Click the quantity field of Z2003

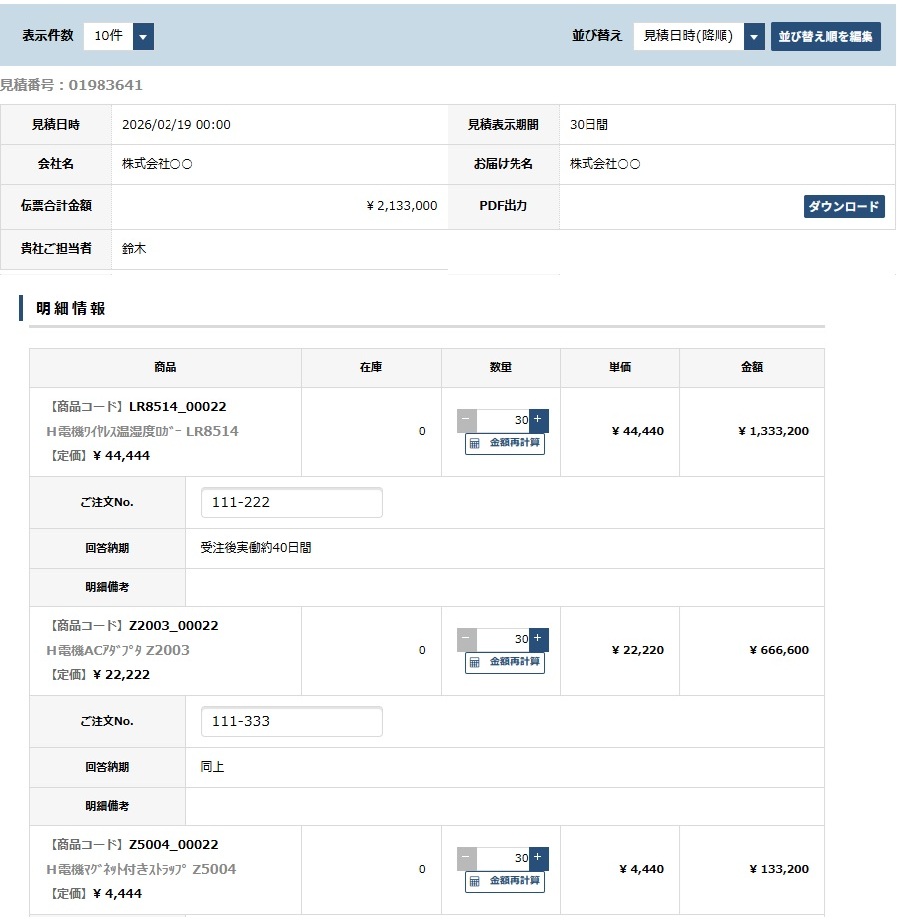502,639
